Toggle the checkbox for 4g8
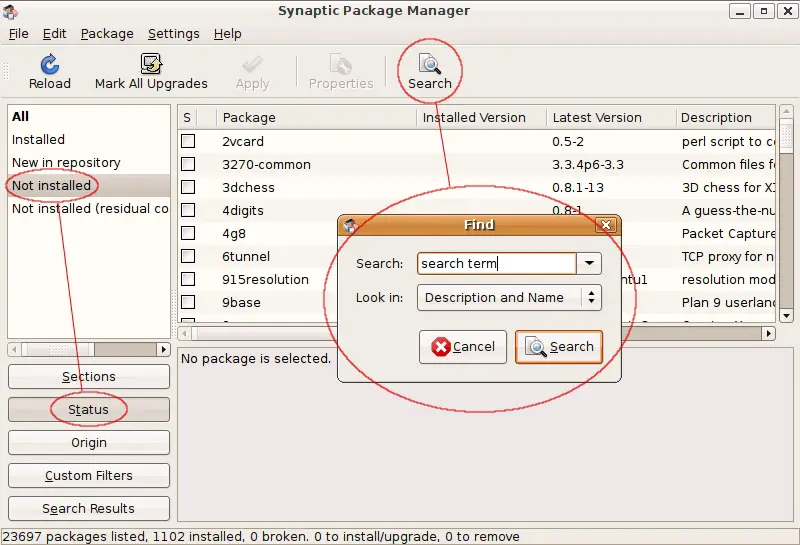The height and width of the screenshot is (545, 800). (188, 233)
